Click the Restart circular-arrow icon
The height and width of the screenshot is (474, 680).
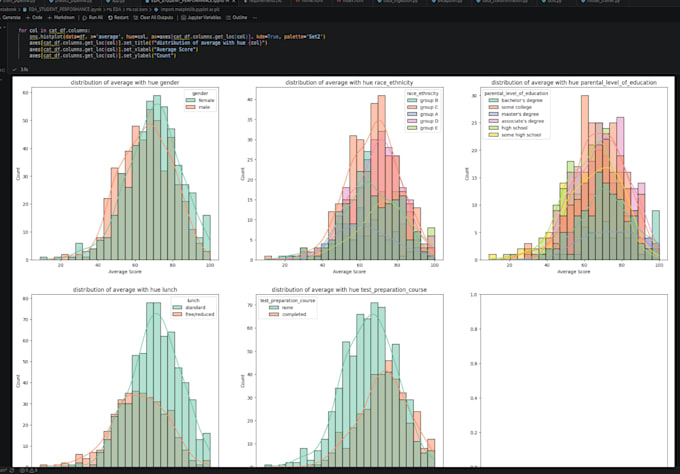click(110, 18)
